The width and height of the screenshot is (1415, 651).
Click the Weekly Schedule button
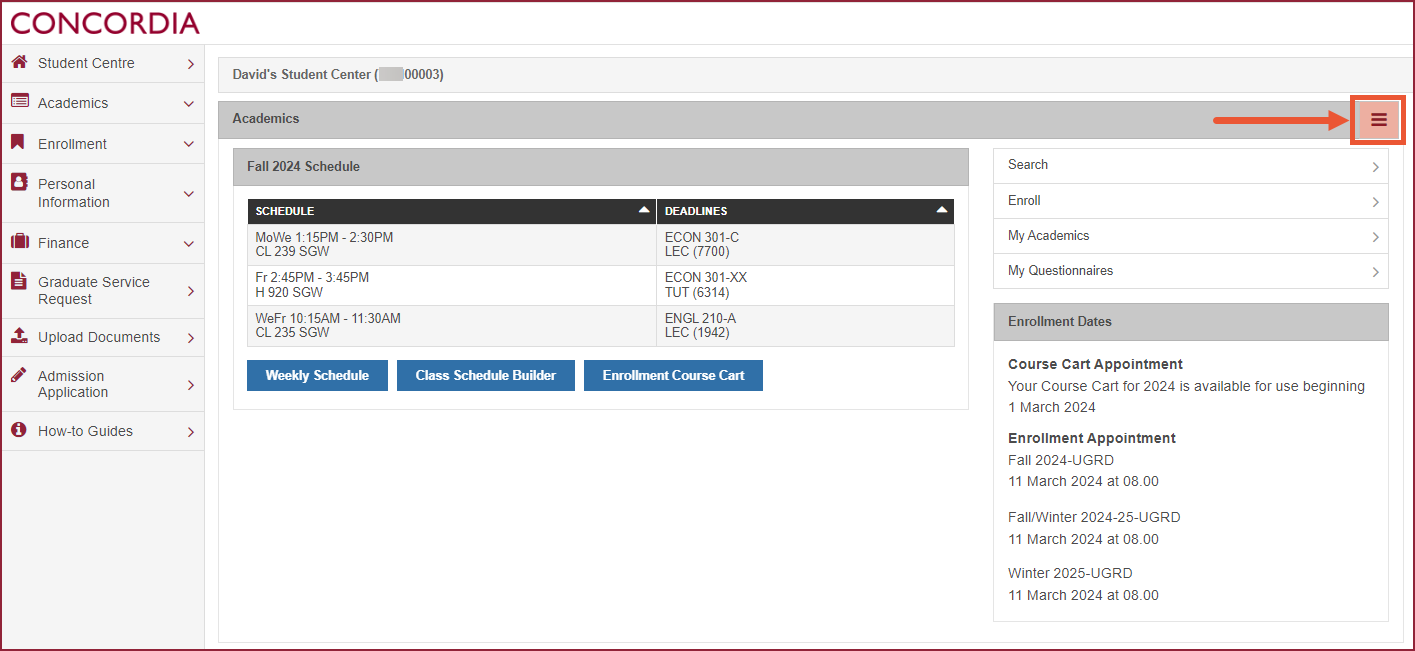point(317,375)
